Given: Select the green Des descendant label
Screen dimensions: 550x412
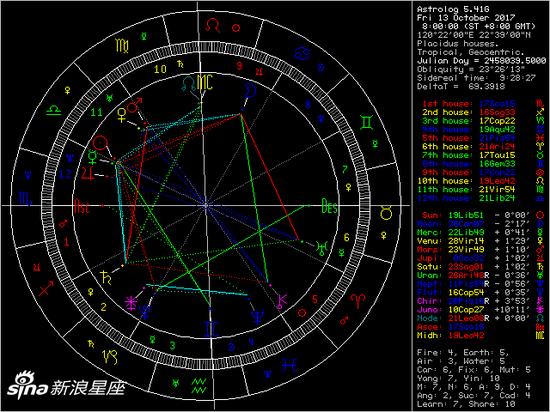Looking at the screenshot, I should coord(329,206).
